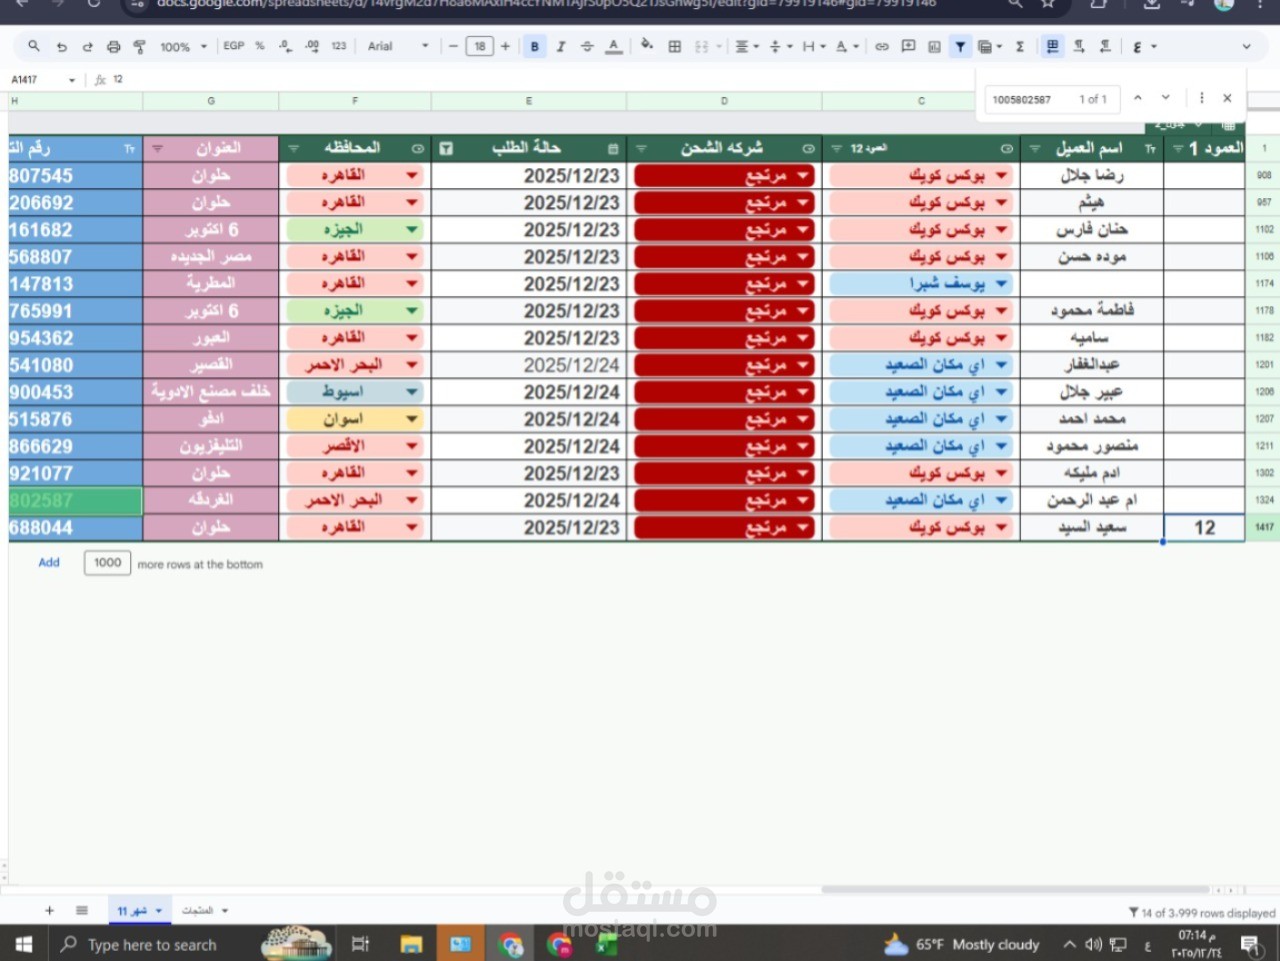Click the Functions sigma icon
The image size is (1280, 961).
(1019, 46)
